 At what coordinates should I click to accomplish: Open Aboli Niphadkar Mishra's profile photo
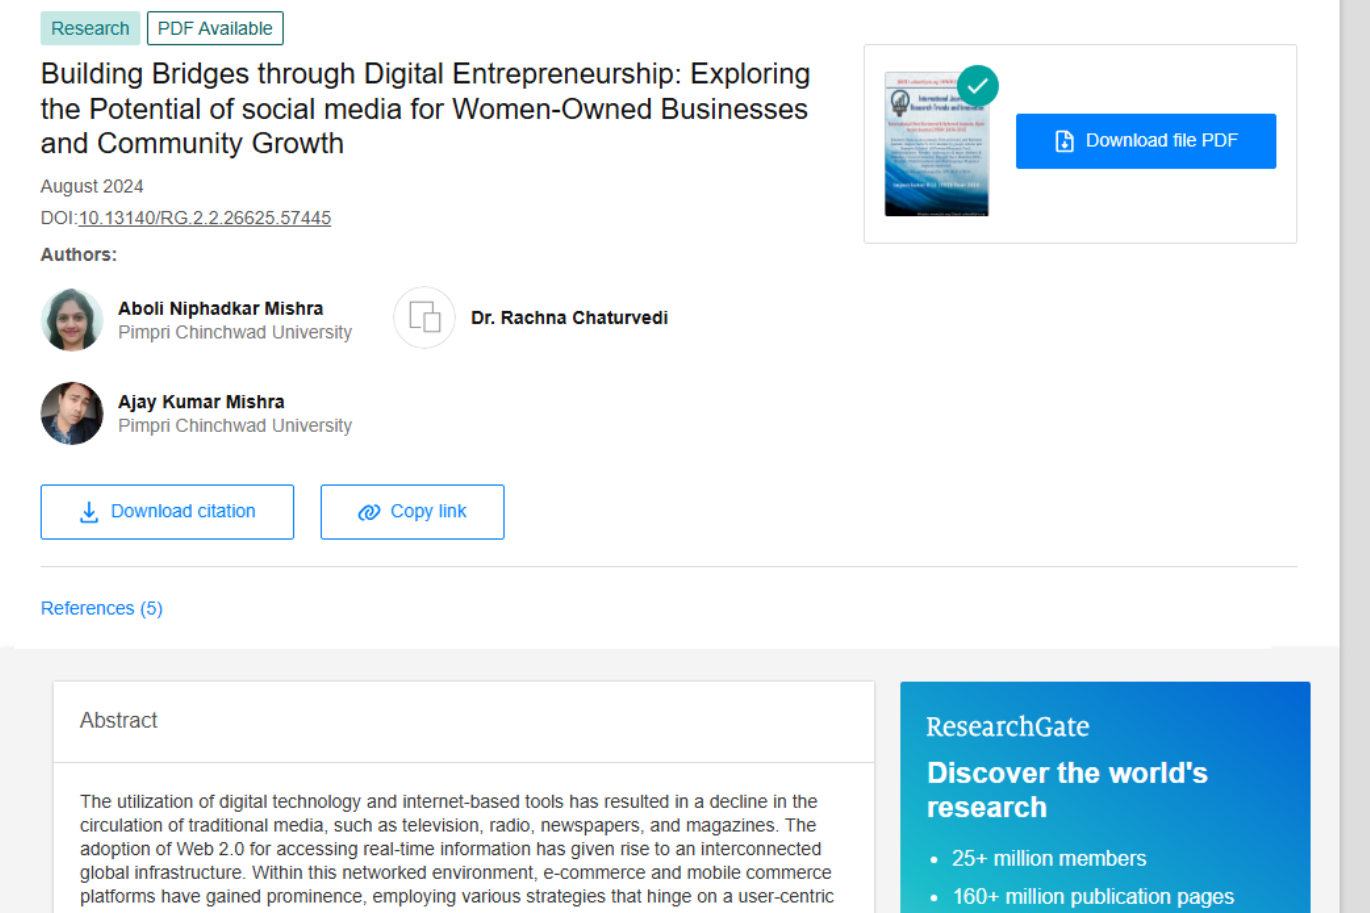pyautogui.click(x=72, y=320)
